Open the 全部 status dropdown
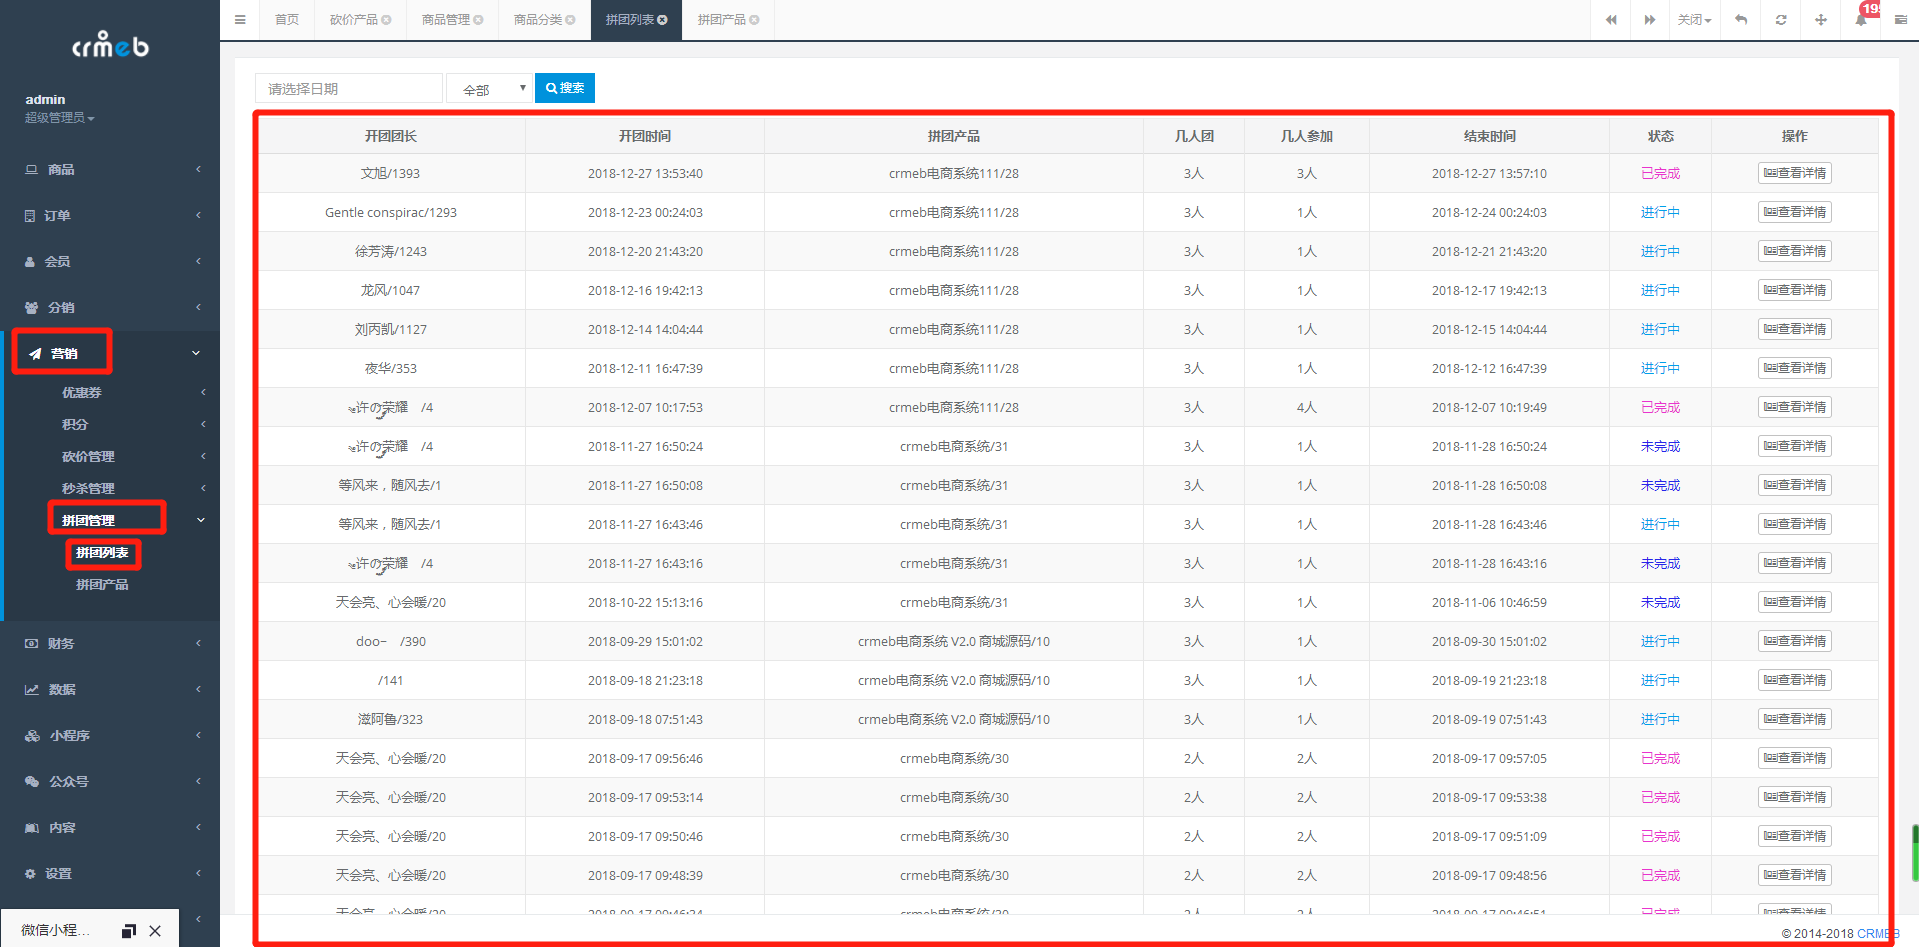The width and height of the screenshot is (1919, 947). [x=489, y=88]
